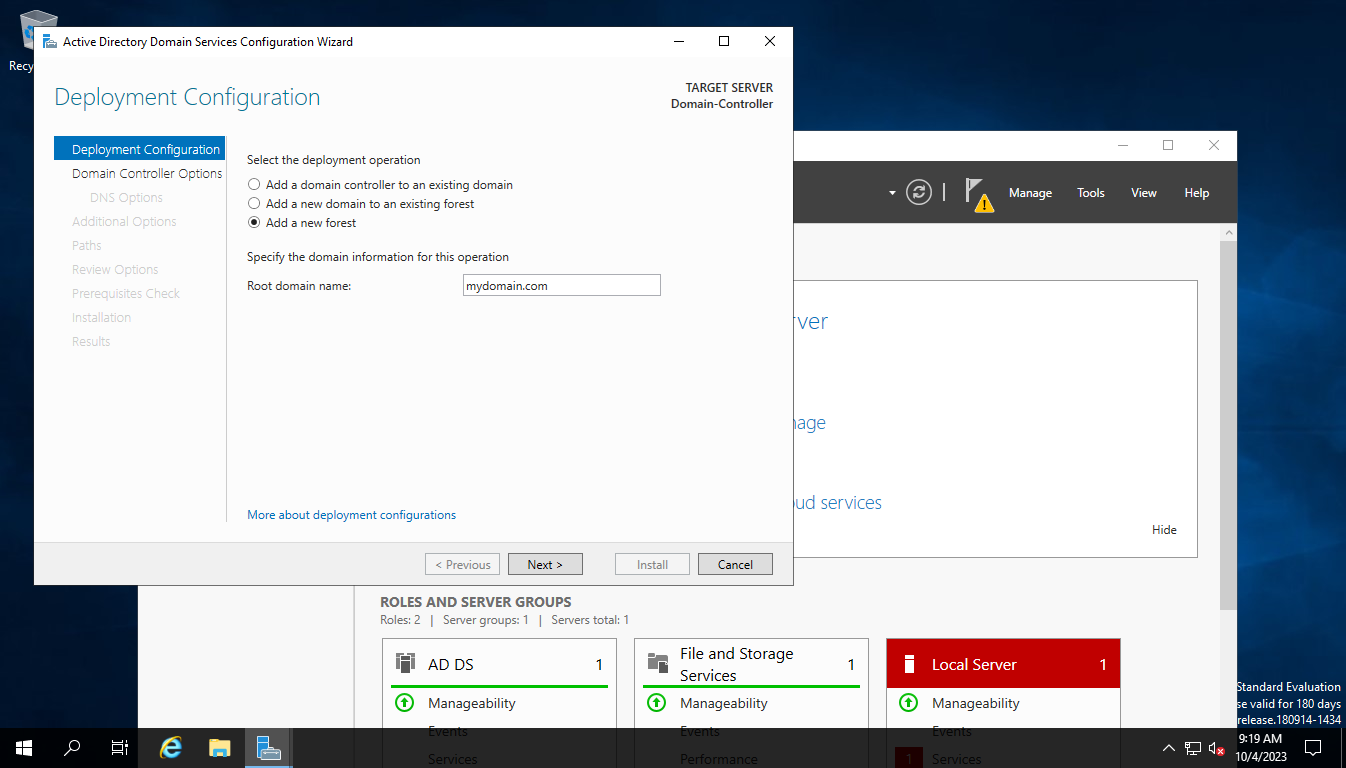The height and width of the screenshot is (768, 1346).
Task: Show hidden icons in the system tray
Action: pos(1168,747)
